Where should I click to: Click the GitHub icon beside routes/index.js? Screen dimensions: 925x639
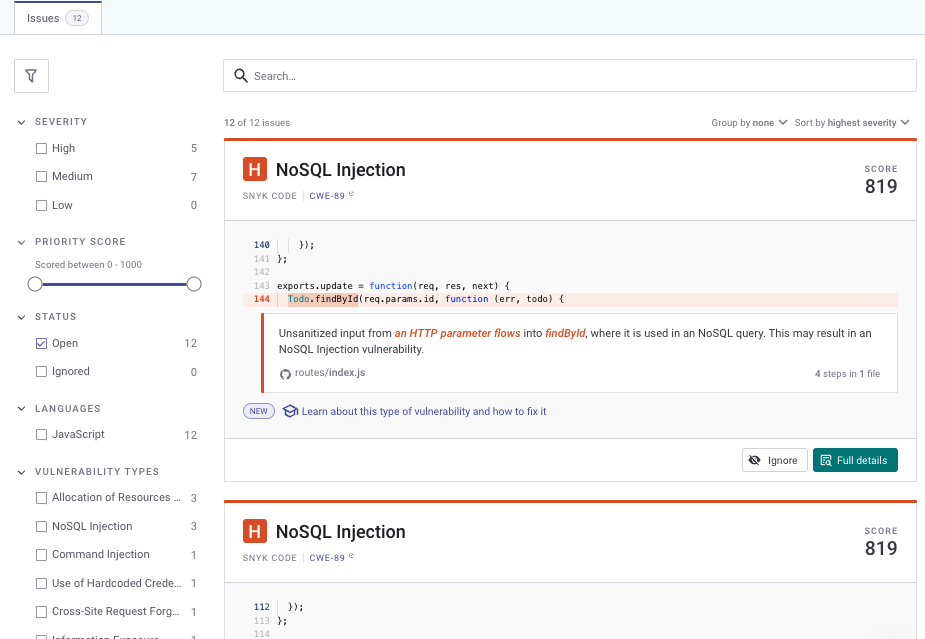pos(285,373)
